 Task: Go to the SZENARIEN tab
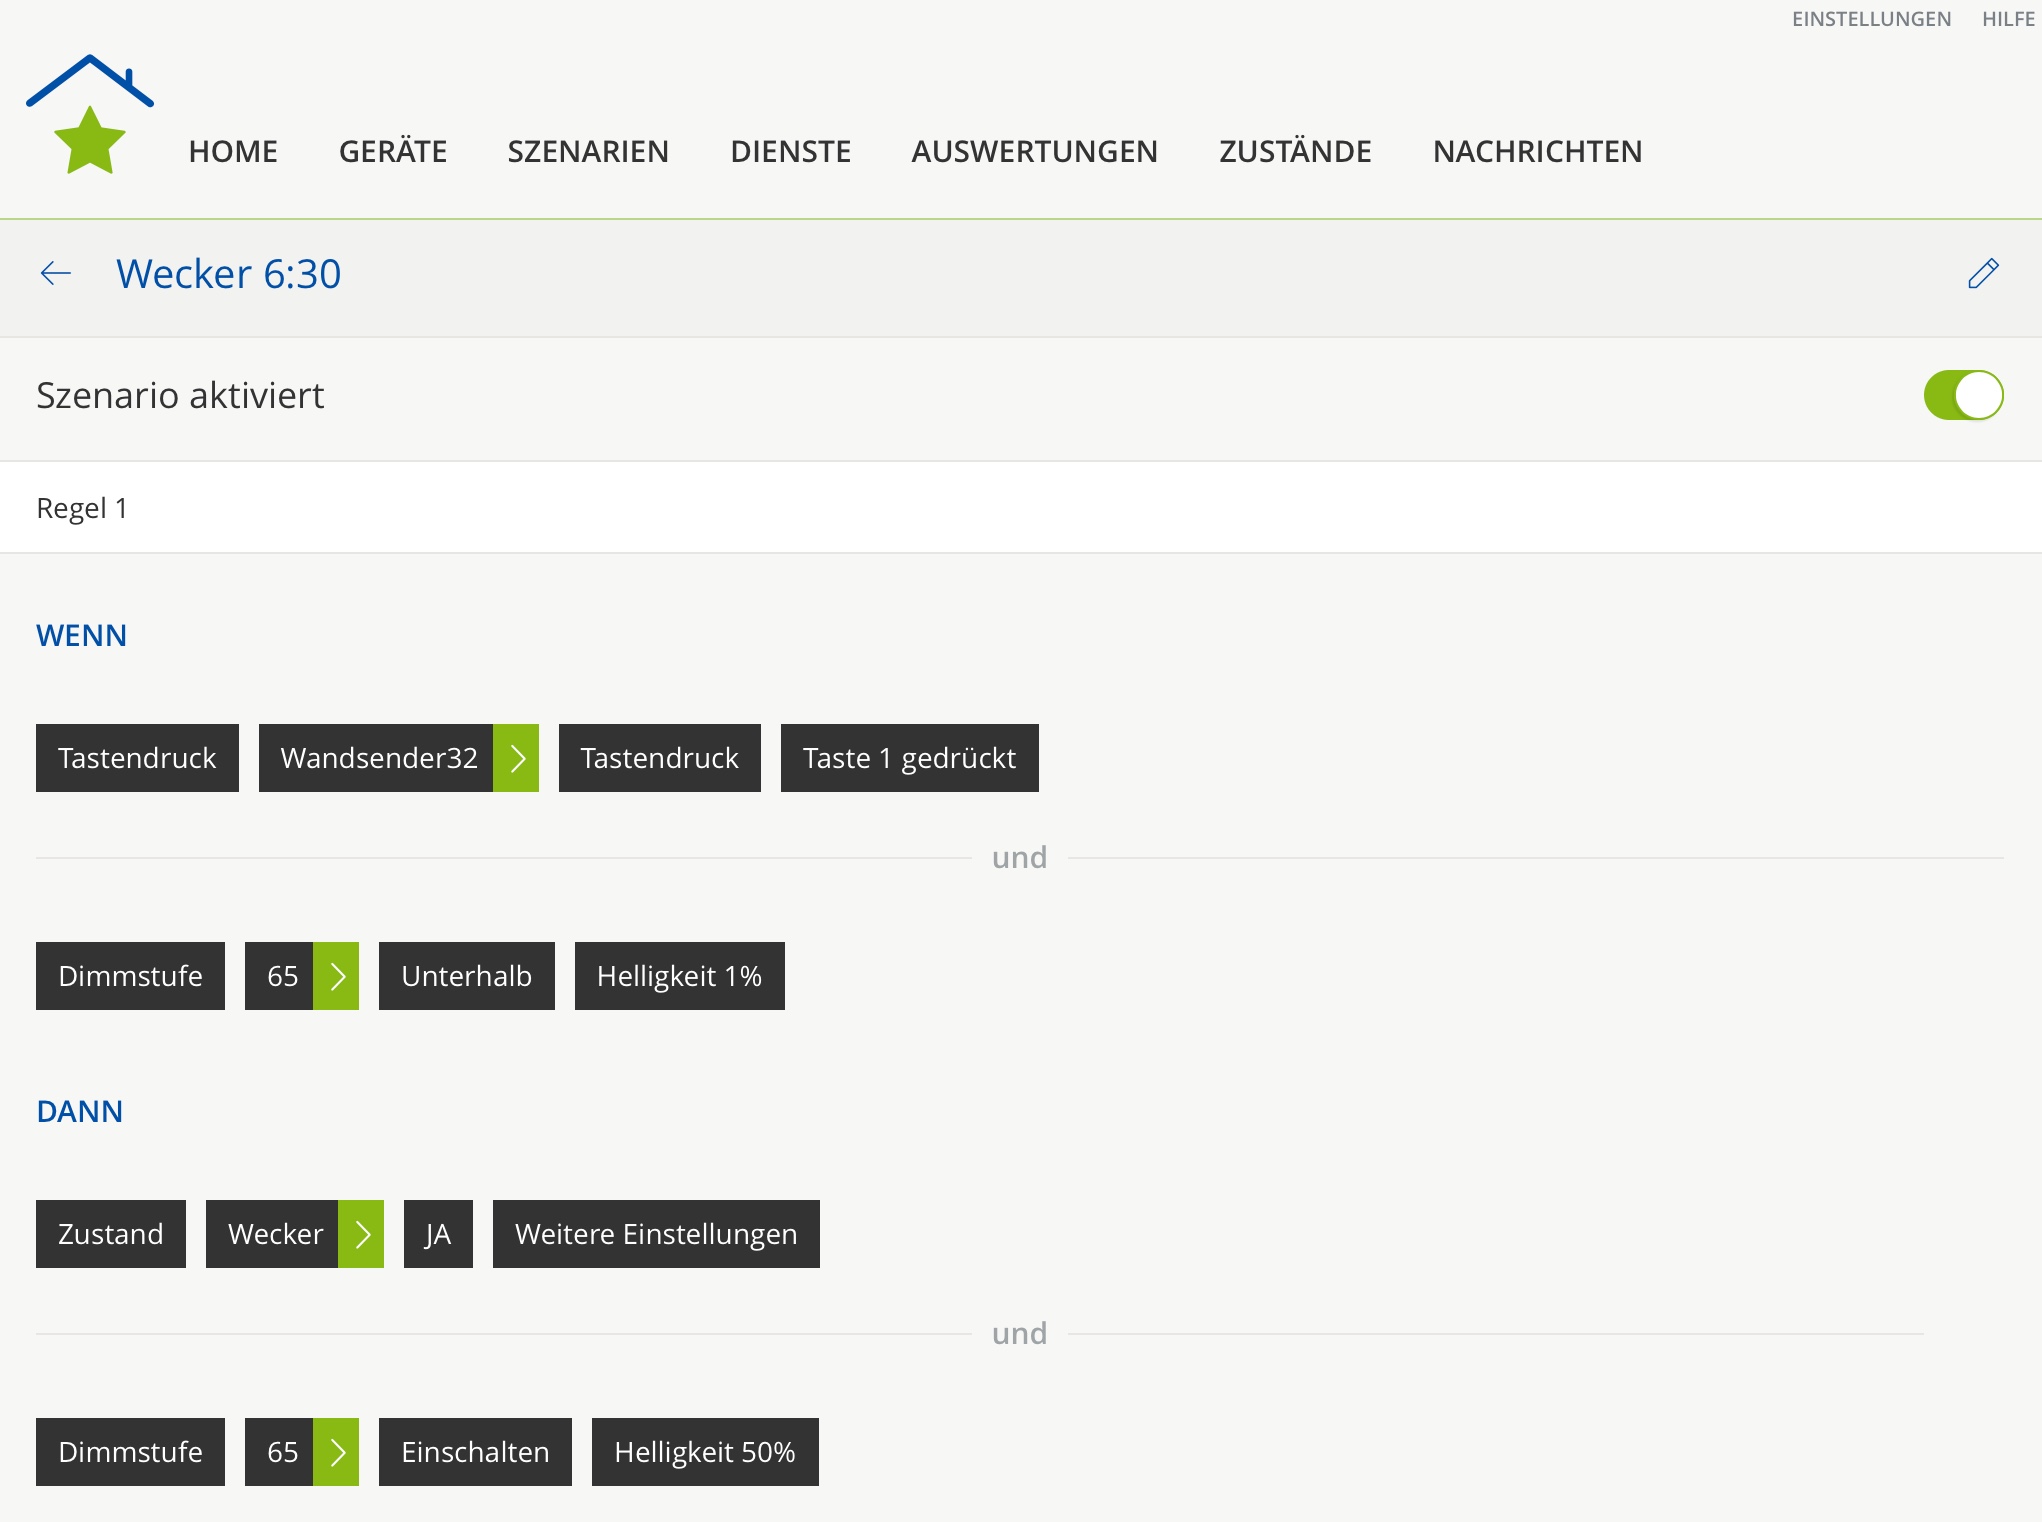tap(588, 151)
